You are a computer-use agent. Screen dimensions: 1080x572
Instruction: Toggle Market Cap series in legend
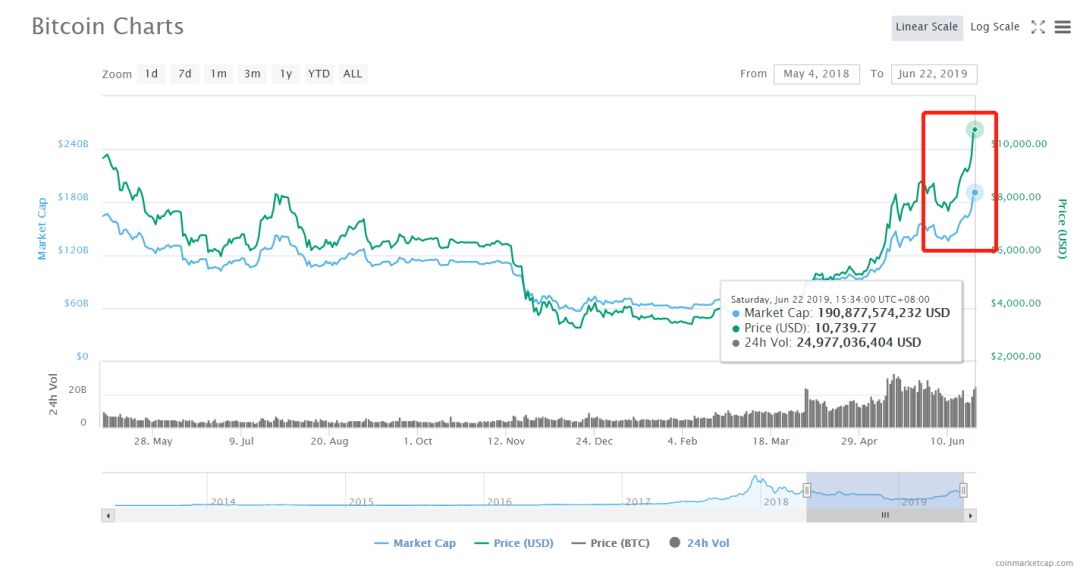pyautogui.click(x=415, y=543)
